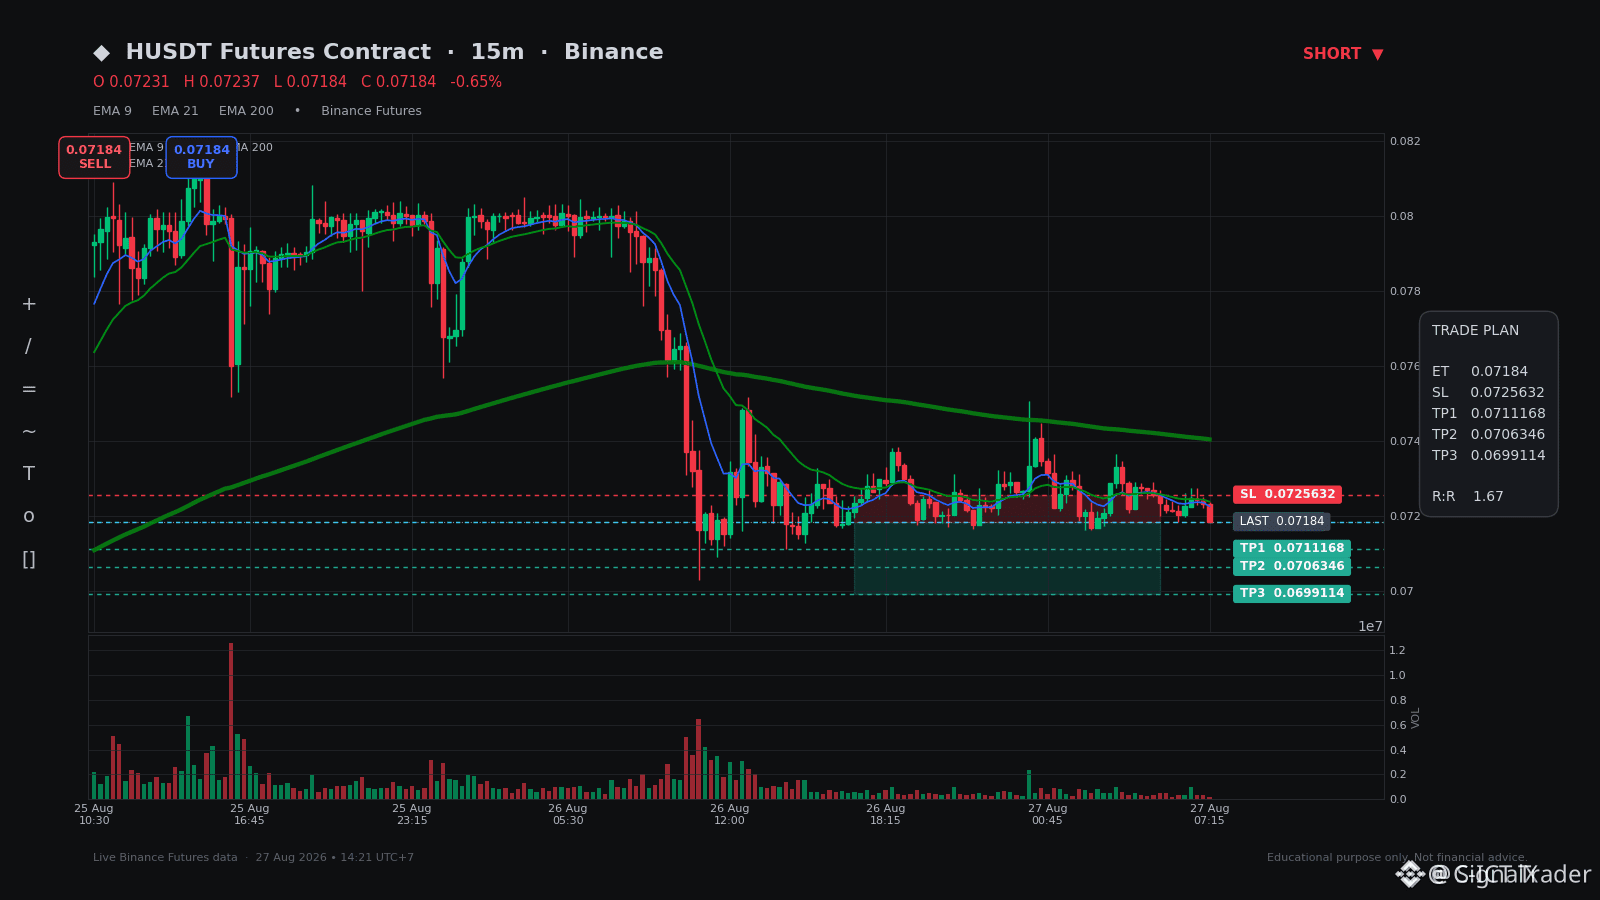The width and height of the screenshot is (1600, 900).
Task: Click the Binance Futures source label
Action: tap(371, 111)
